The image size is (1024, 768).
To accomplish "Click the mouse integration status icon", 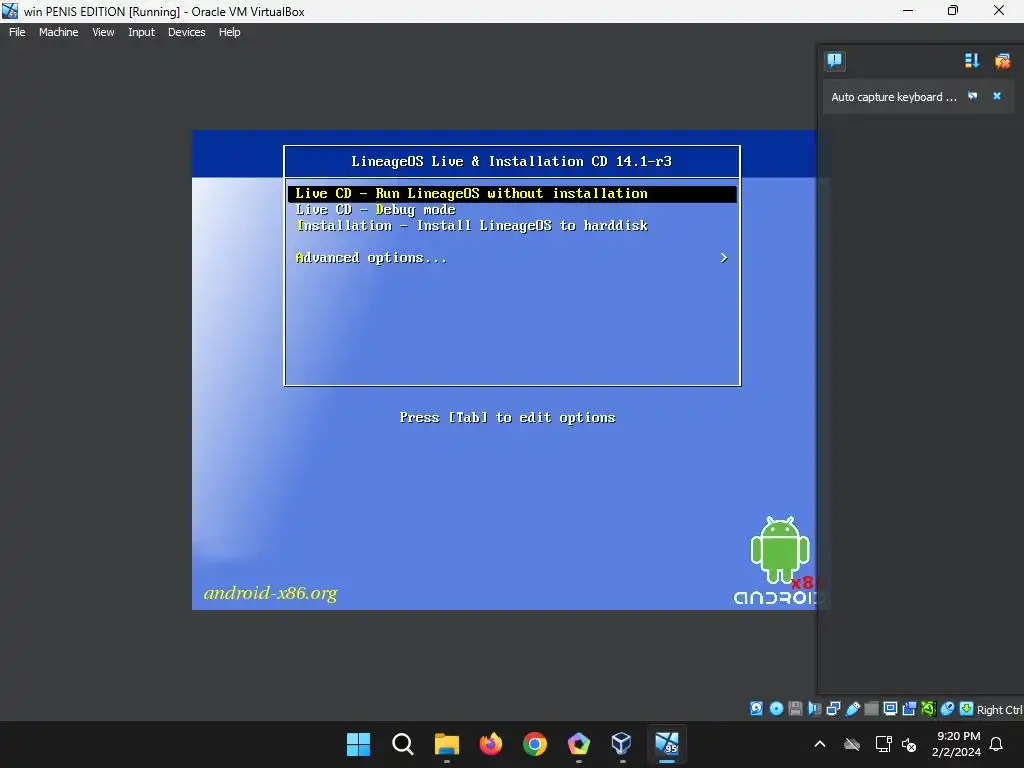I will pyautogui.click(x=947, y=709).
